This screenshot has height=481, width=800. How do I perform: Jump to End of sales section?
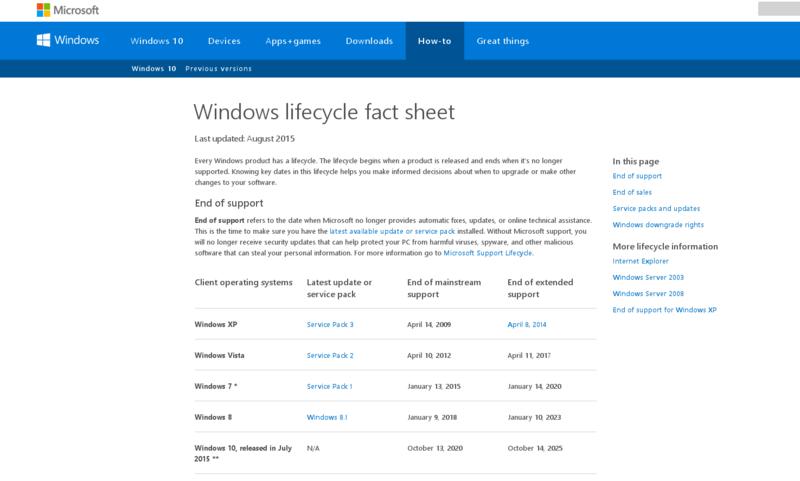(x=632, y=192)
